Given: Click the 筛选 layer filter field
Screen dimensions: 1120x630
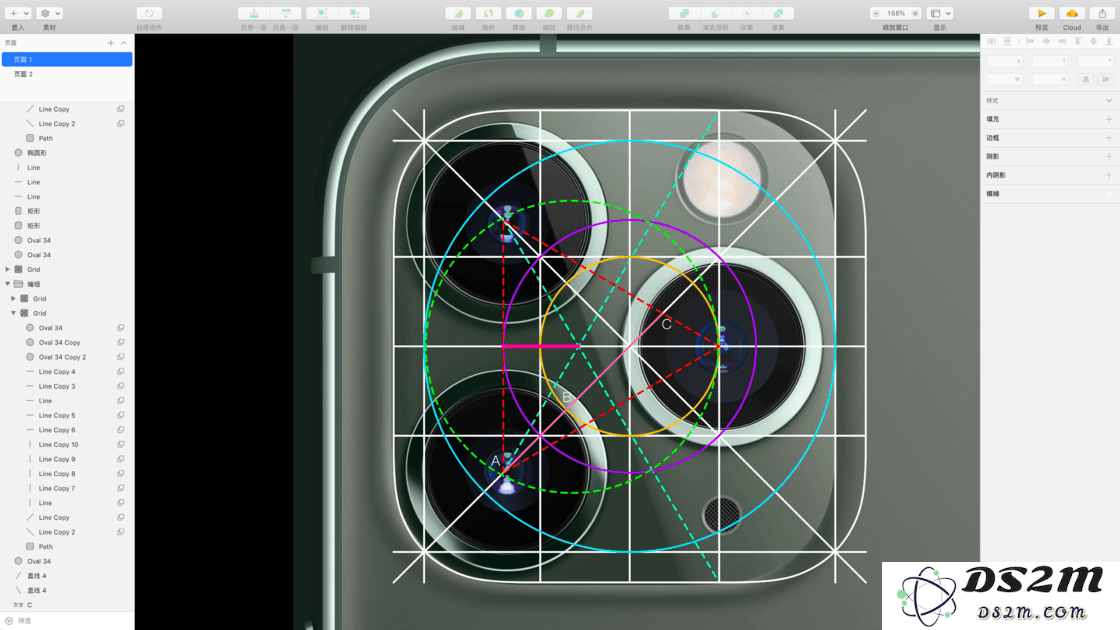Looking at the screenshot, I should tap(67, 621).
